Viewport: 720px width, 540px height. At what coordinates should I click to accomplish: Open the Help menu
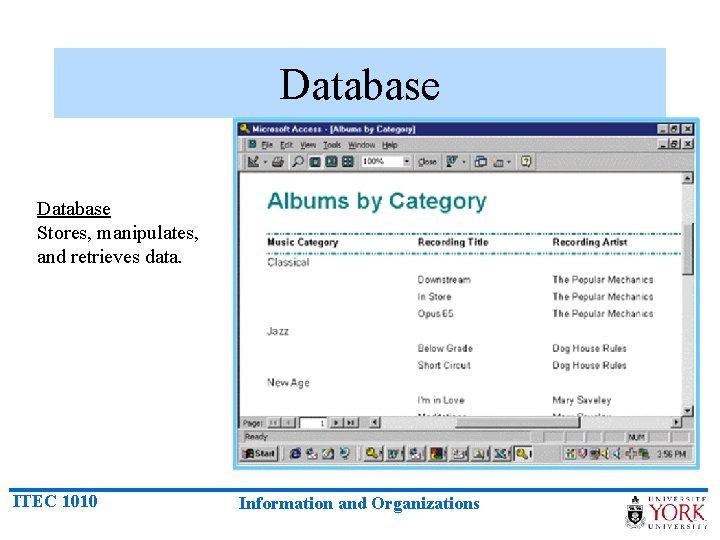coord(389,145)
